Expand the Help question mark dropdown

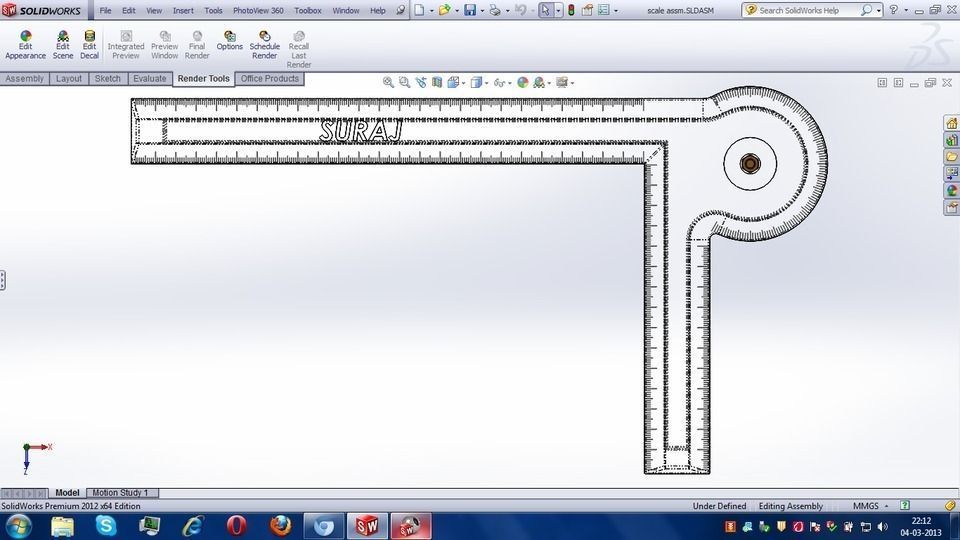[906, 10]
